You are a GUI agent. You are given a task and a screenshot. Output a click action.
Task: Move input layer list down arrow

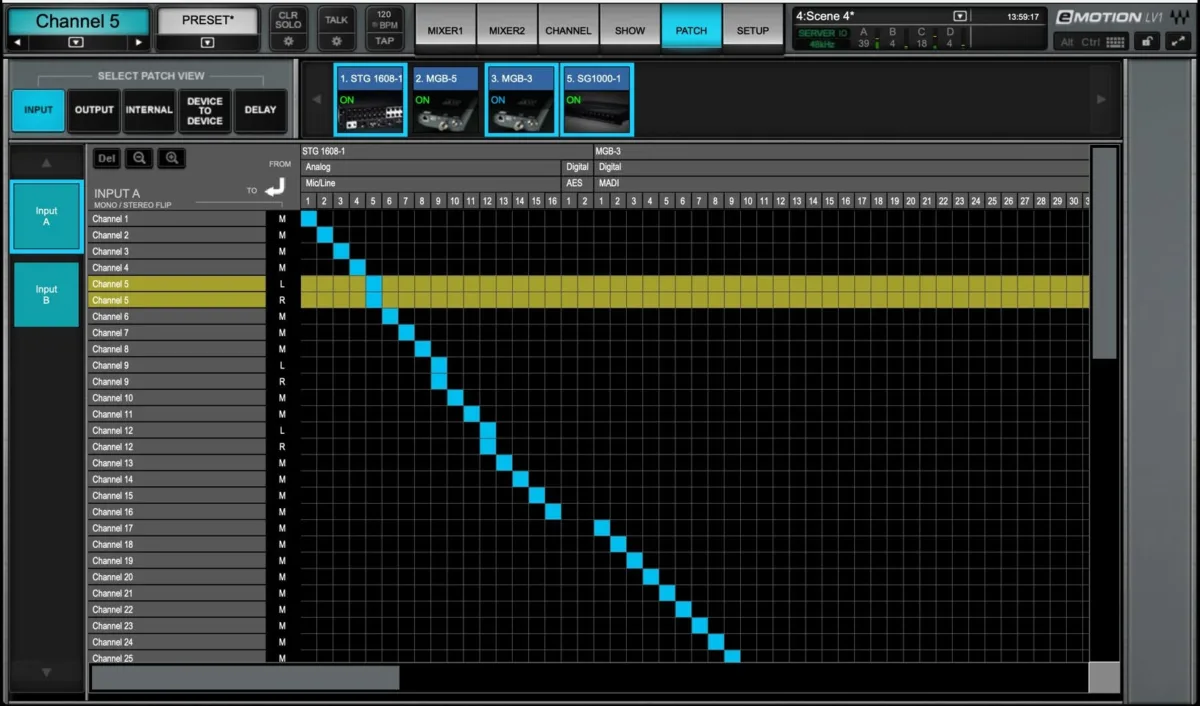[46, 673]
